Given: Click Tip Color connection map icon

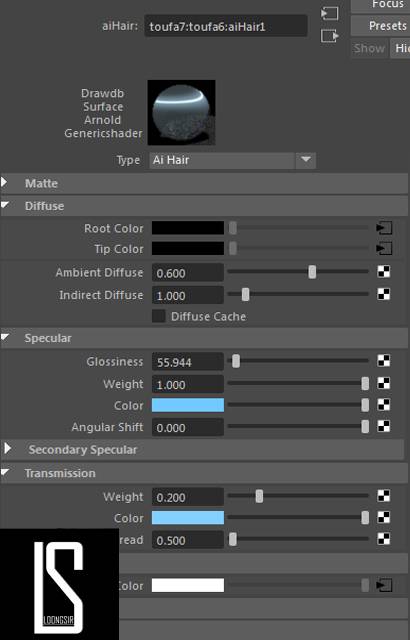Looking at the screenshot, I should [384, 248].
